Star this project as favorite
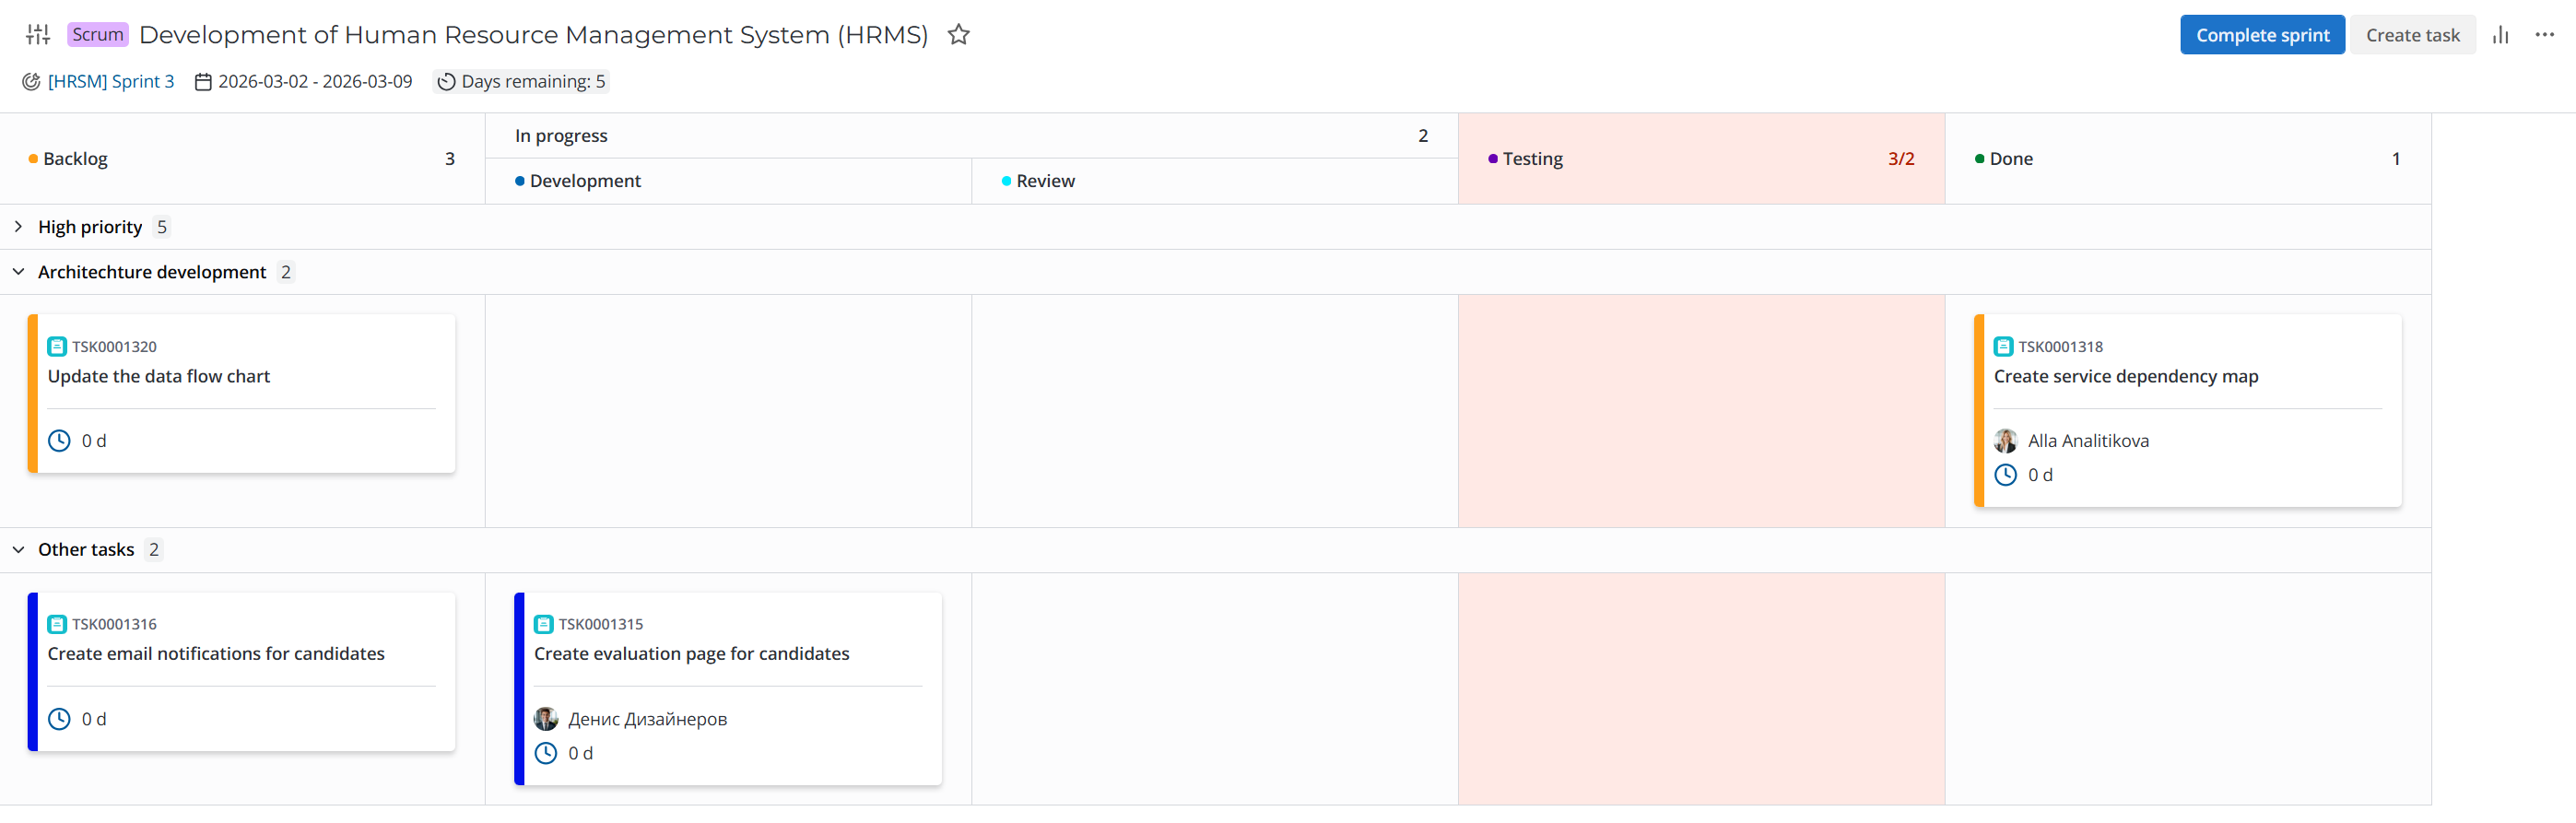Screen dimensions: 2576x823 tap(958, 35)
